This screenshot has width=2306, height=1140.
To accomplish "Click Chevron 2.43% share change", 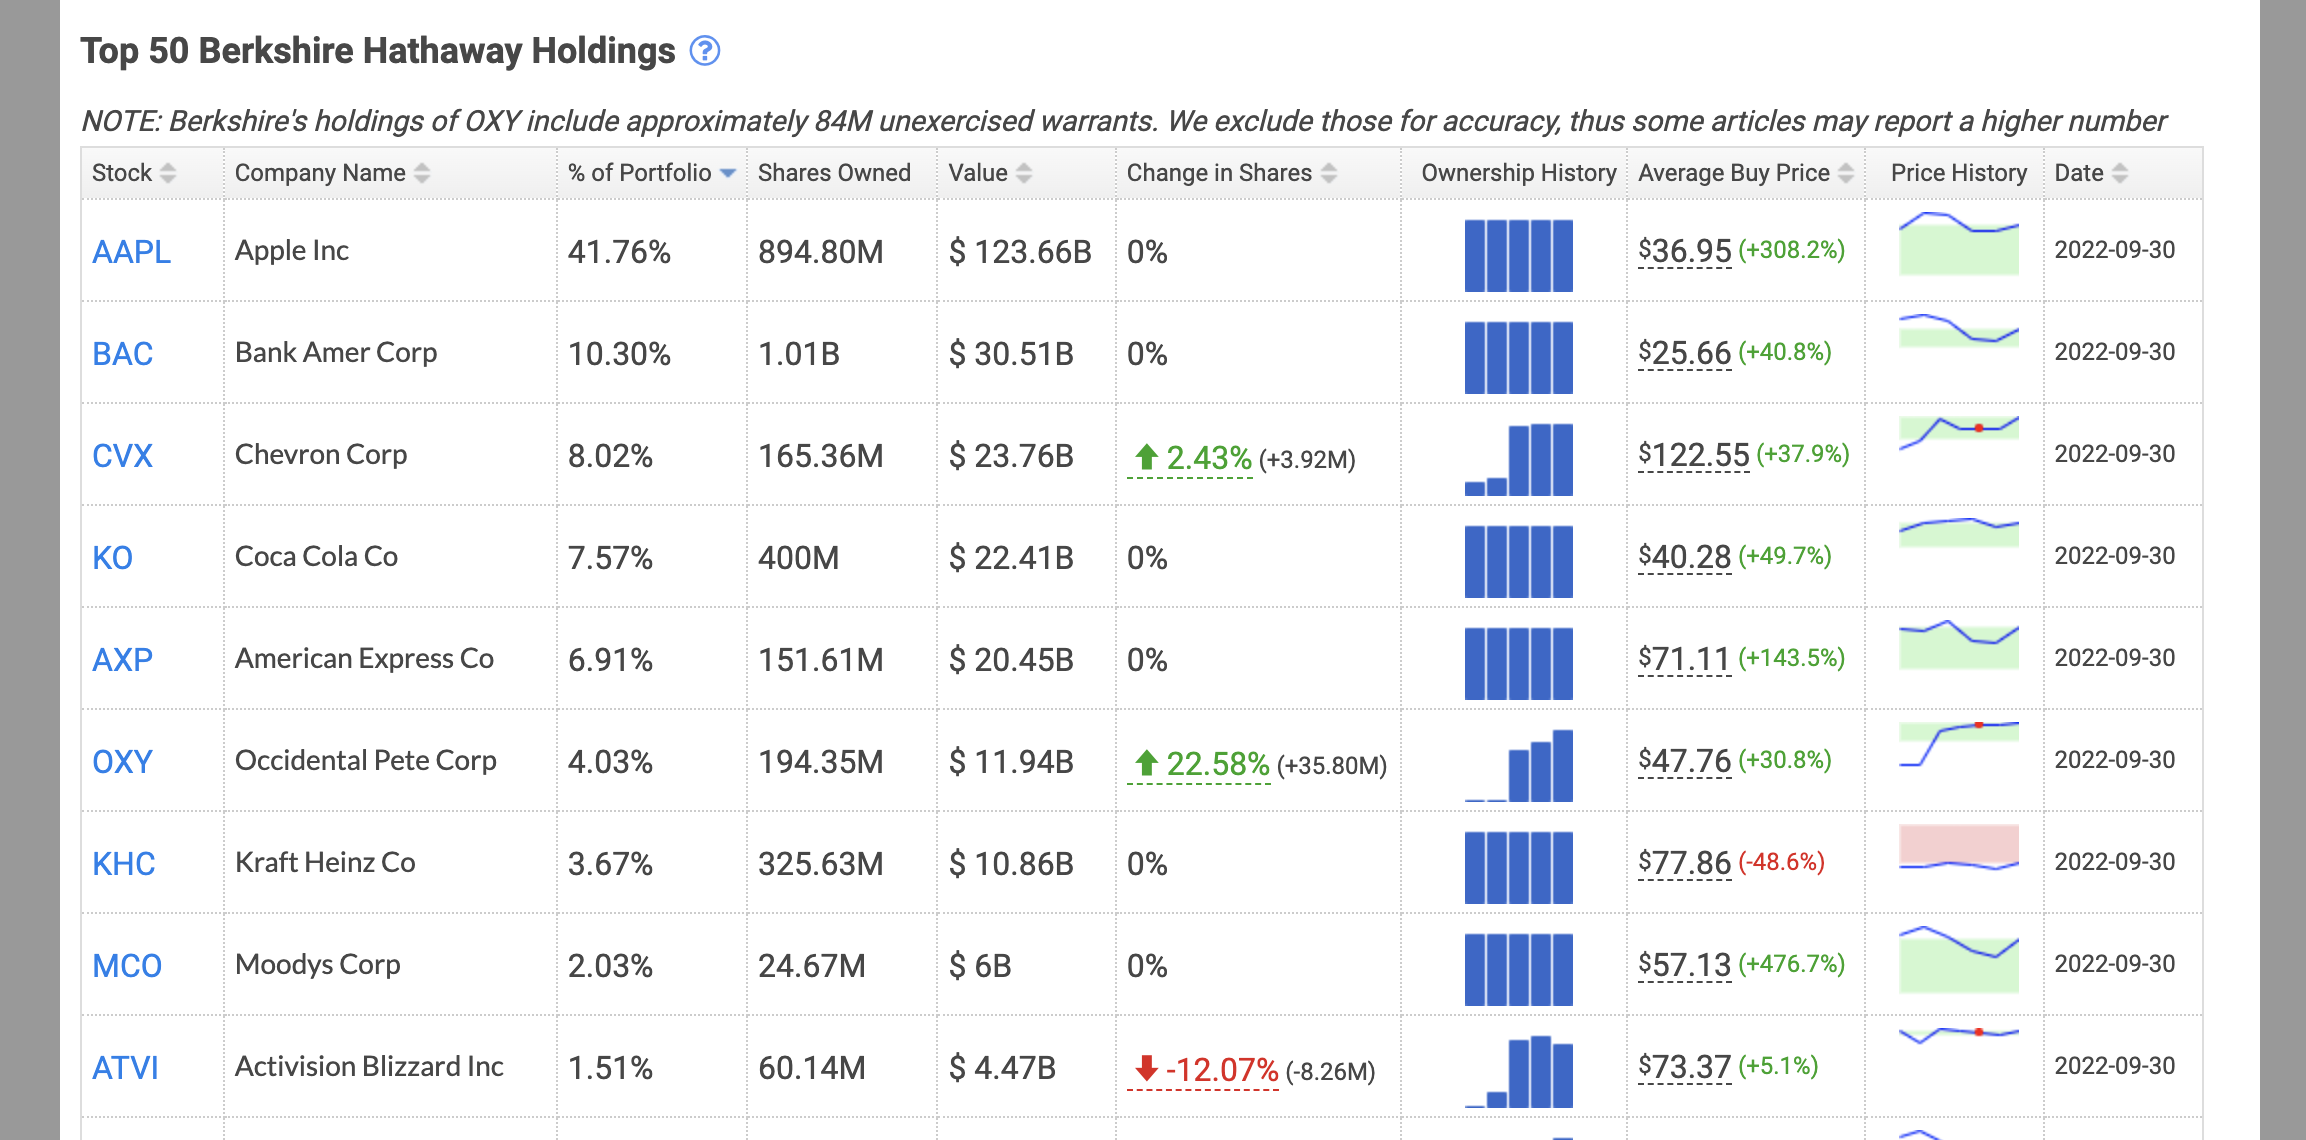I will 1190,459.
